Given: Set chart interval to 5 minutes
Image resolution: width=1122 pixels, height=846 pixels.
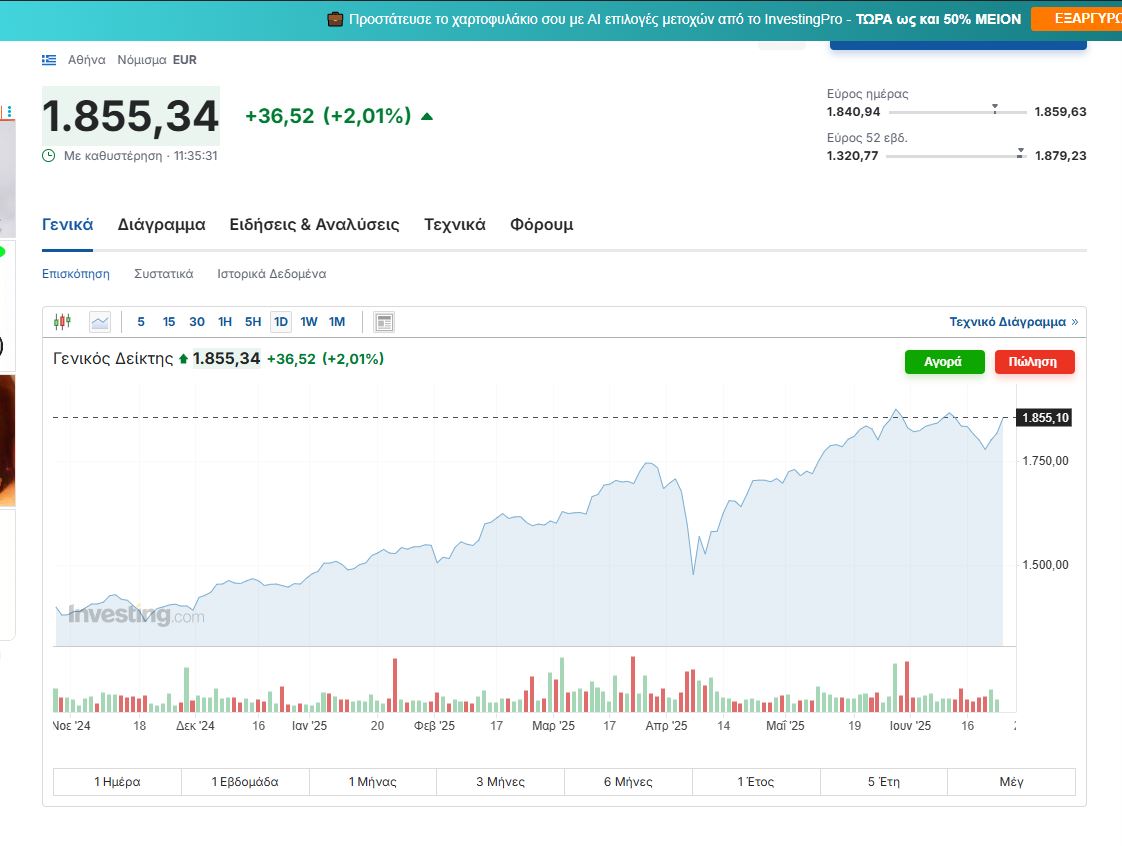Looking at the screenshot, I should pyautogui.click(x=141, y=322).
